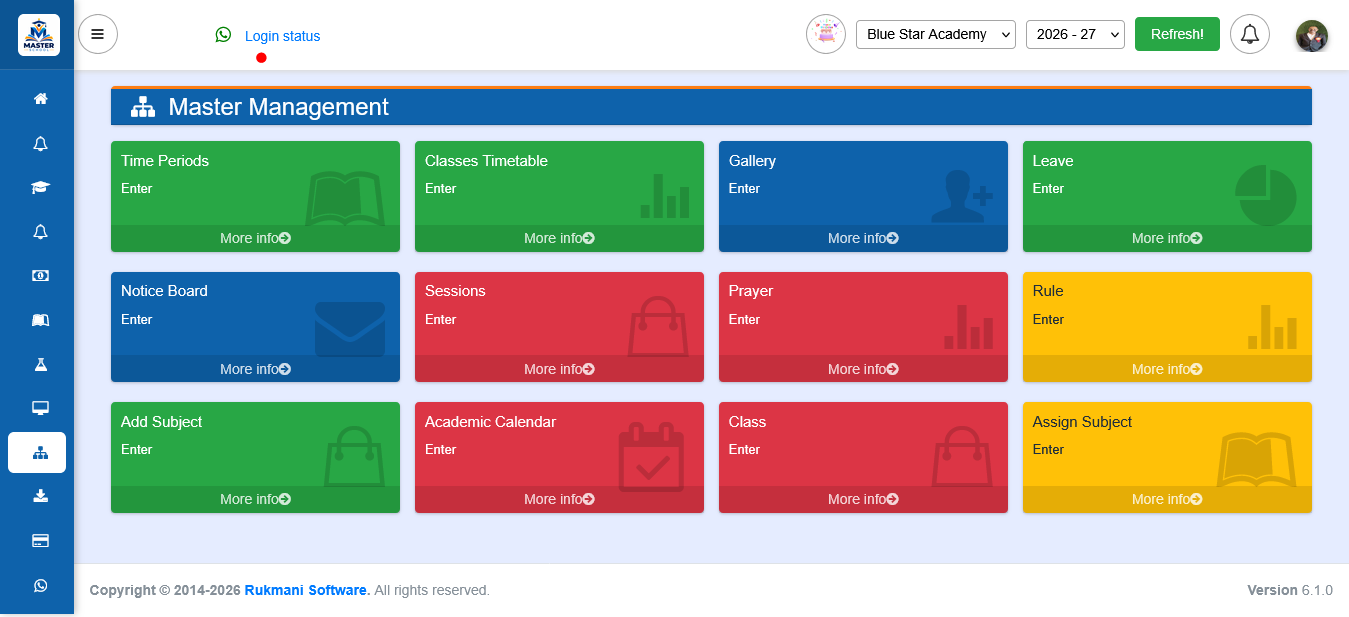Open the 2026 - 27 session dropdown
The height and width of the screenshot is (617, 1349).
[1075, 34]
